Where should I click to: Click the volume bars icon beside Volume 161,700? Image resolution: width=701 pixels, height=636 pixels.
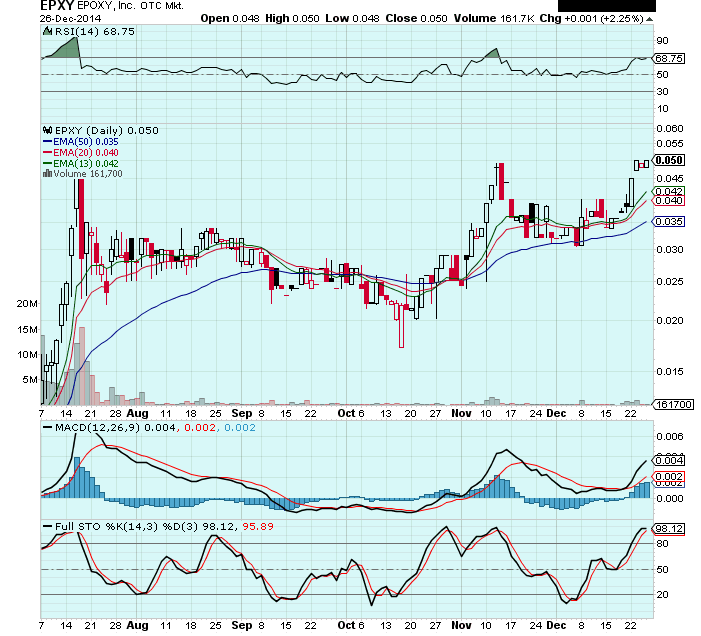(47, 173)
